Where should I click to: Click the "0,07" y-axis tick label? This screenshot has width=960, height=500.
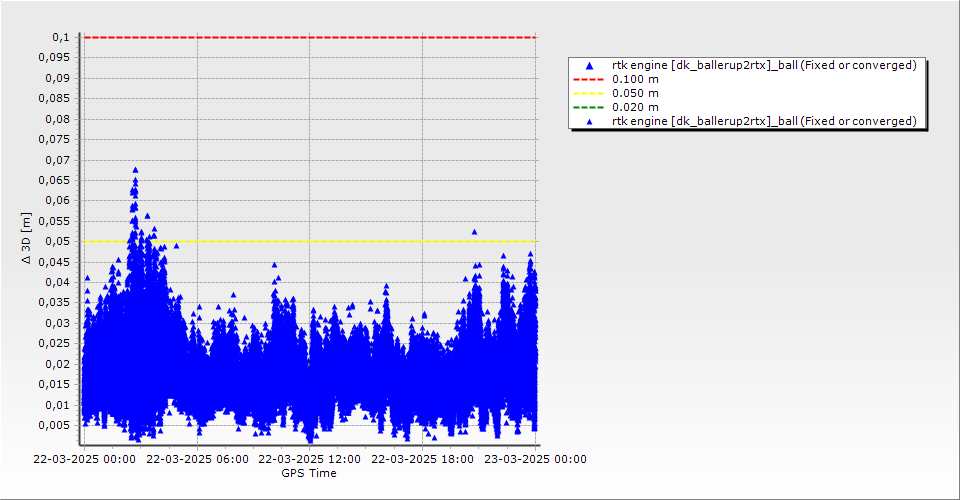[58, 160]
